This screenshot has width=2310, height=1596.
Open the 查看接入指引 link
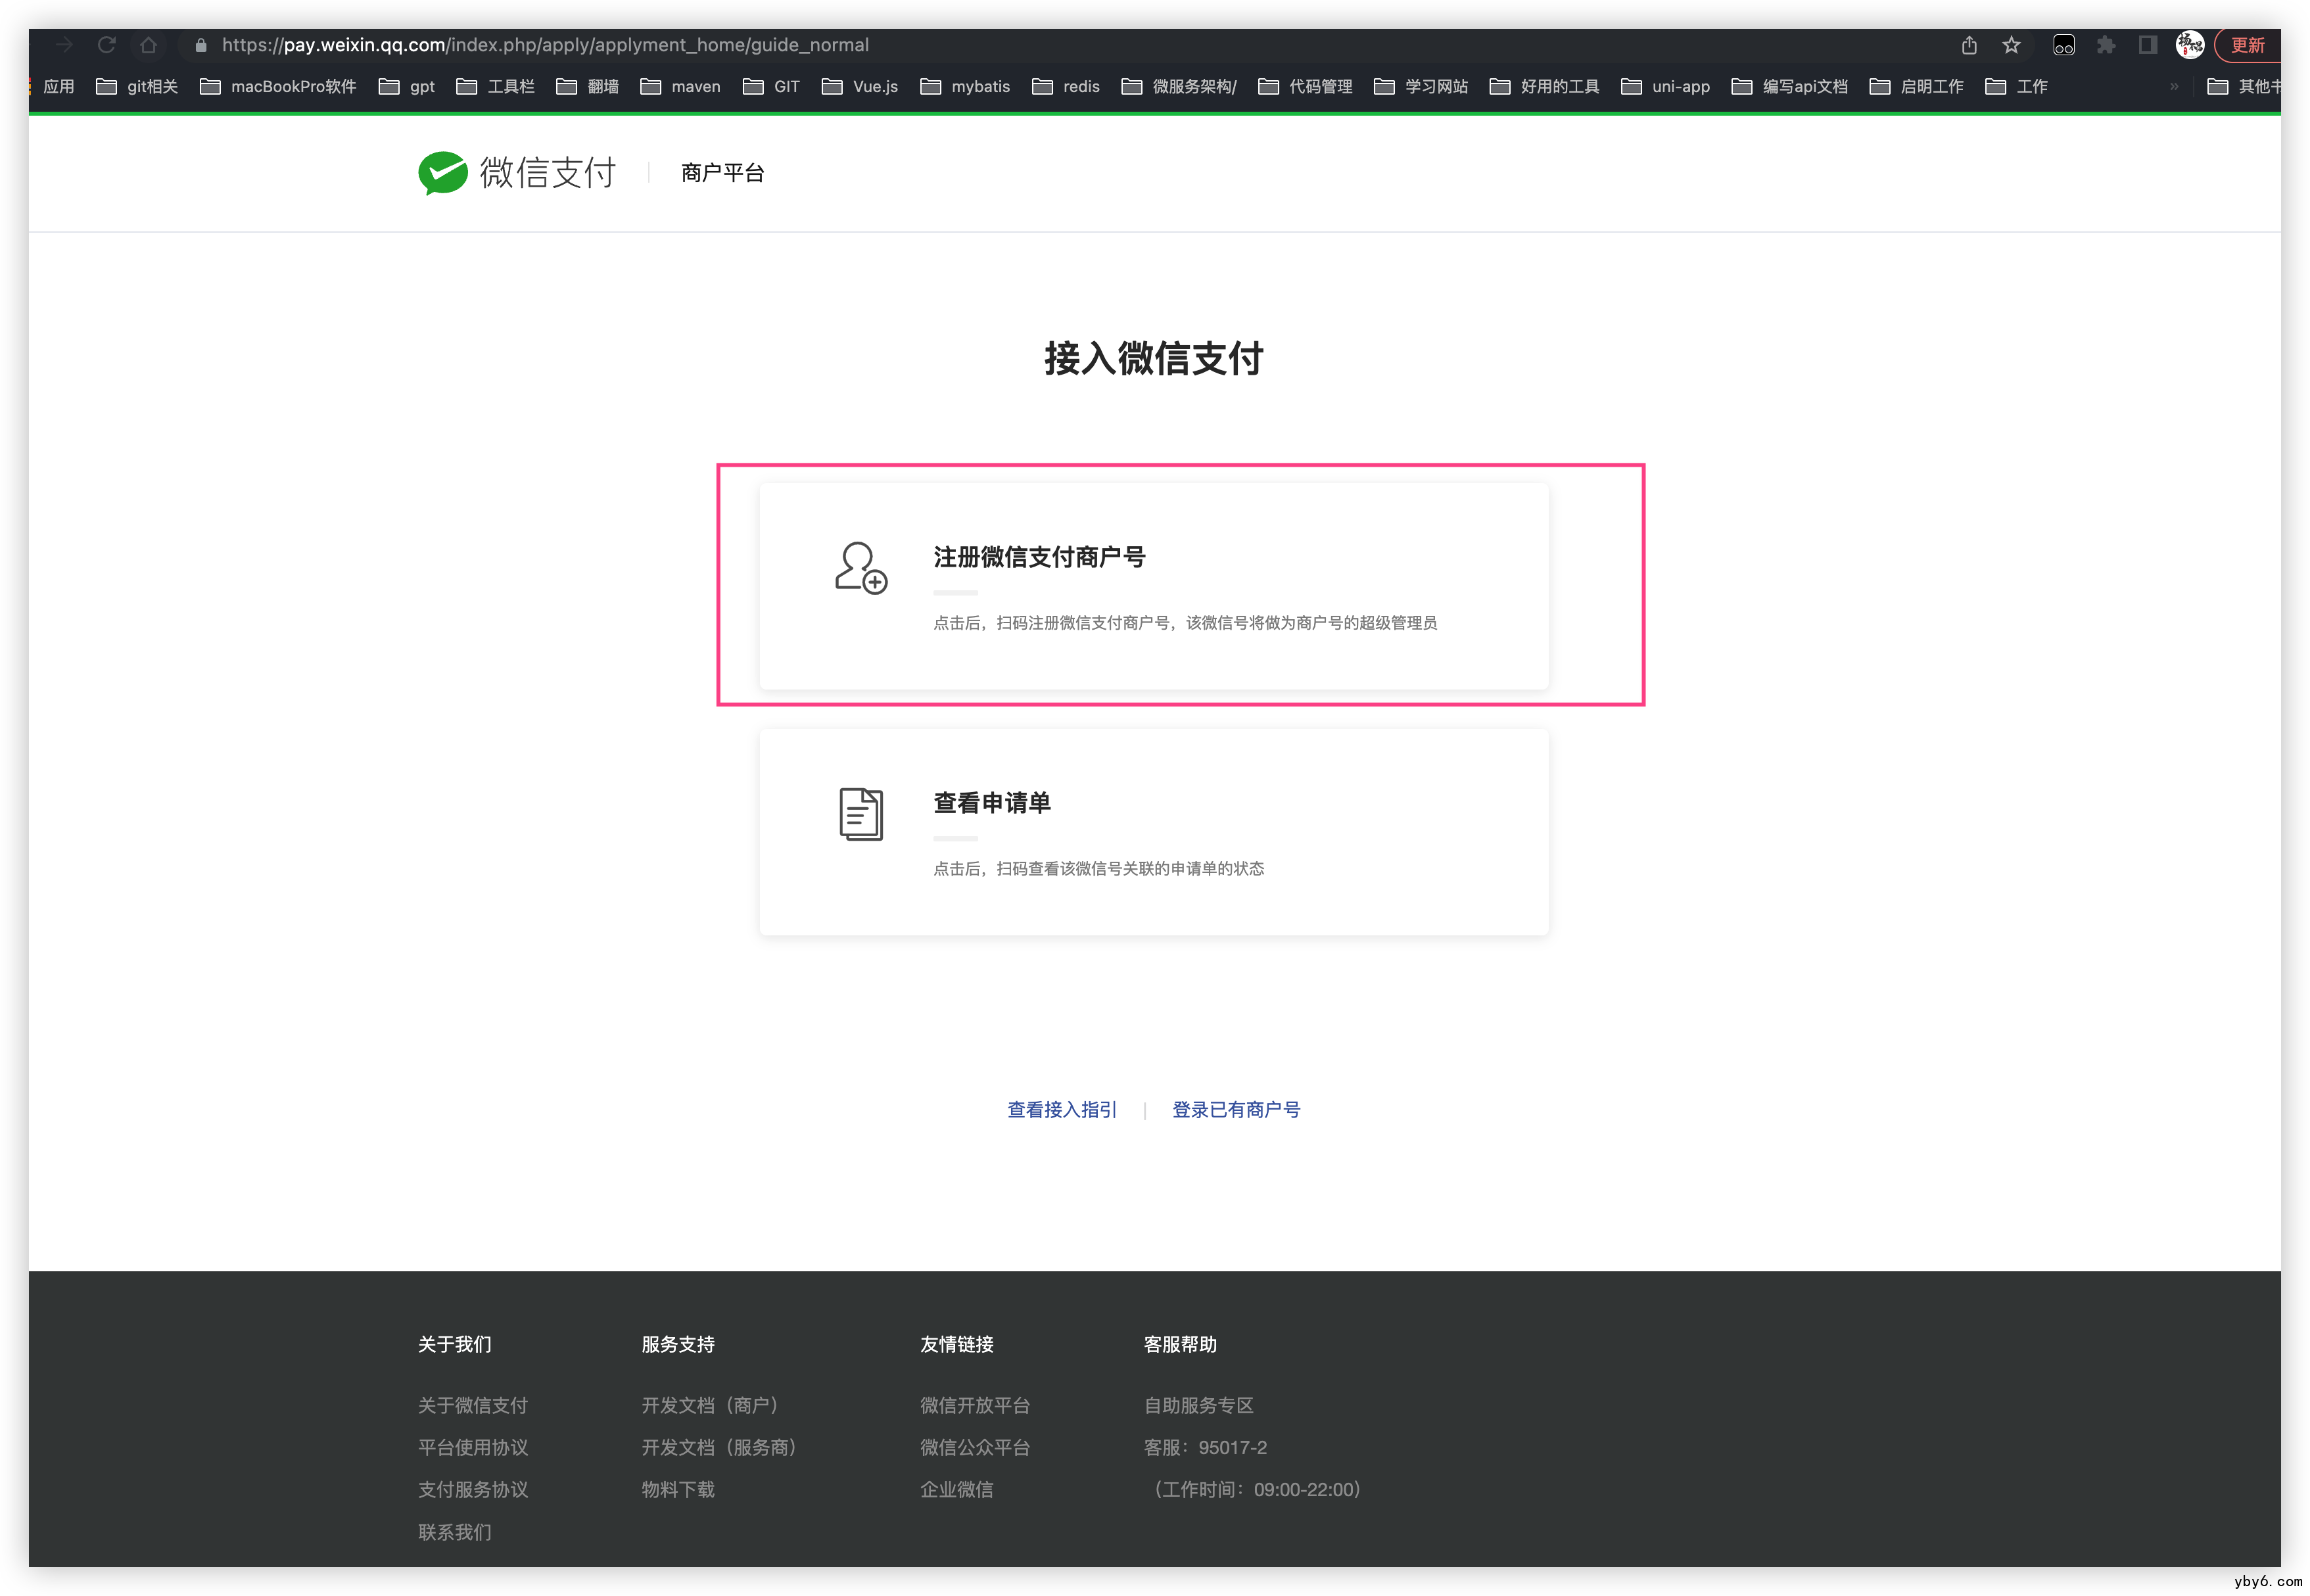pyautogui.click(x=1062, y=1109)
